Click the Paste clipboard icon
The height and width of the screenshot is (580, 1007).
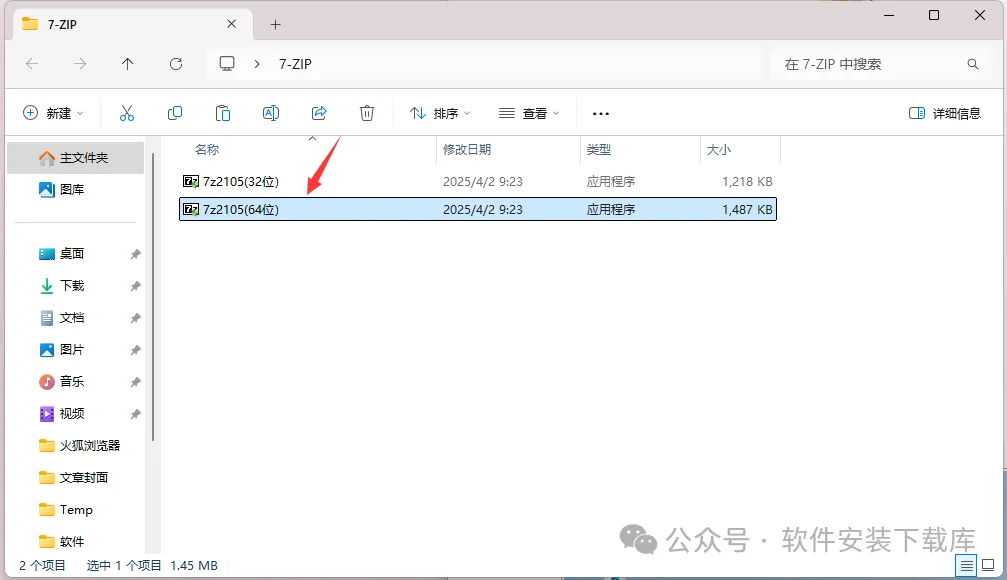click(223, 114)
